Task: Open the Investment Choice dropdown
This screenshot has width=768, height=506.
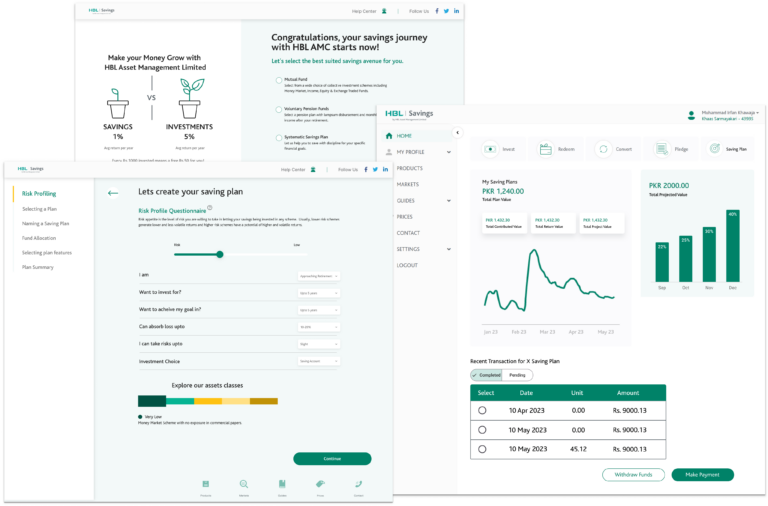Action: pyautogui.click(x=319, y=361)
